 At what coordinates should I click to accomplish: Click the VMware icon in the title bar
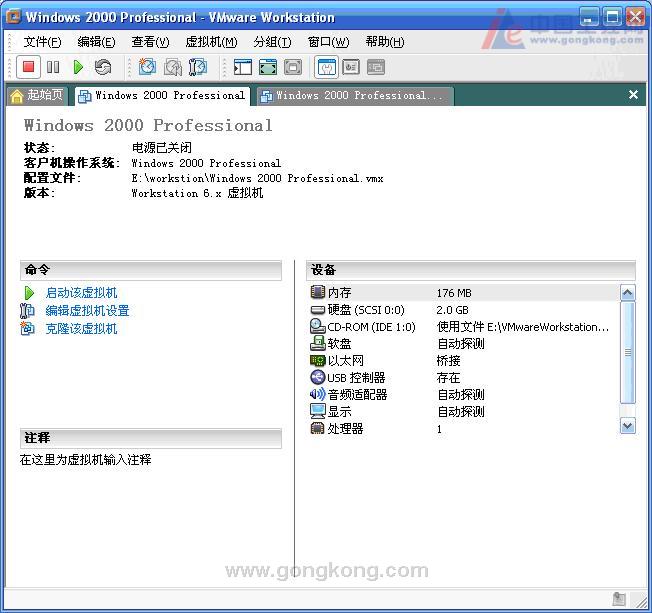tap(13, 17)
